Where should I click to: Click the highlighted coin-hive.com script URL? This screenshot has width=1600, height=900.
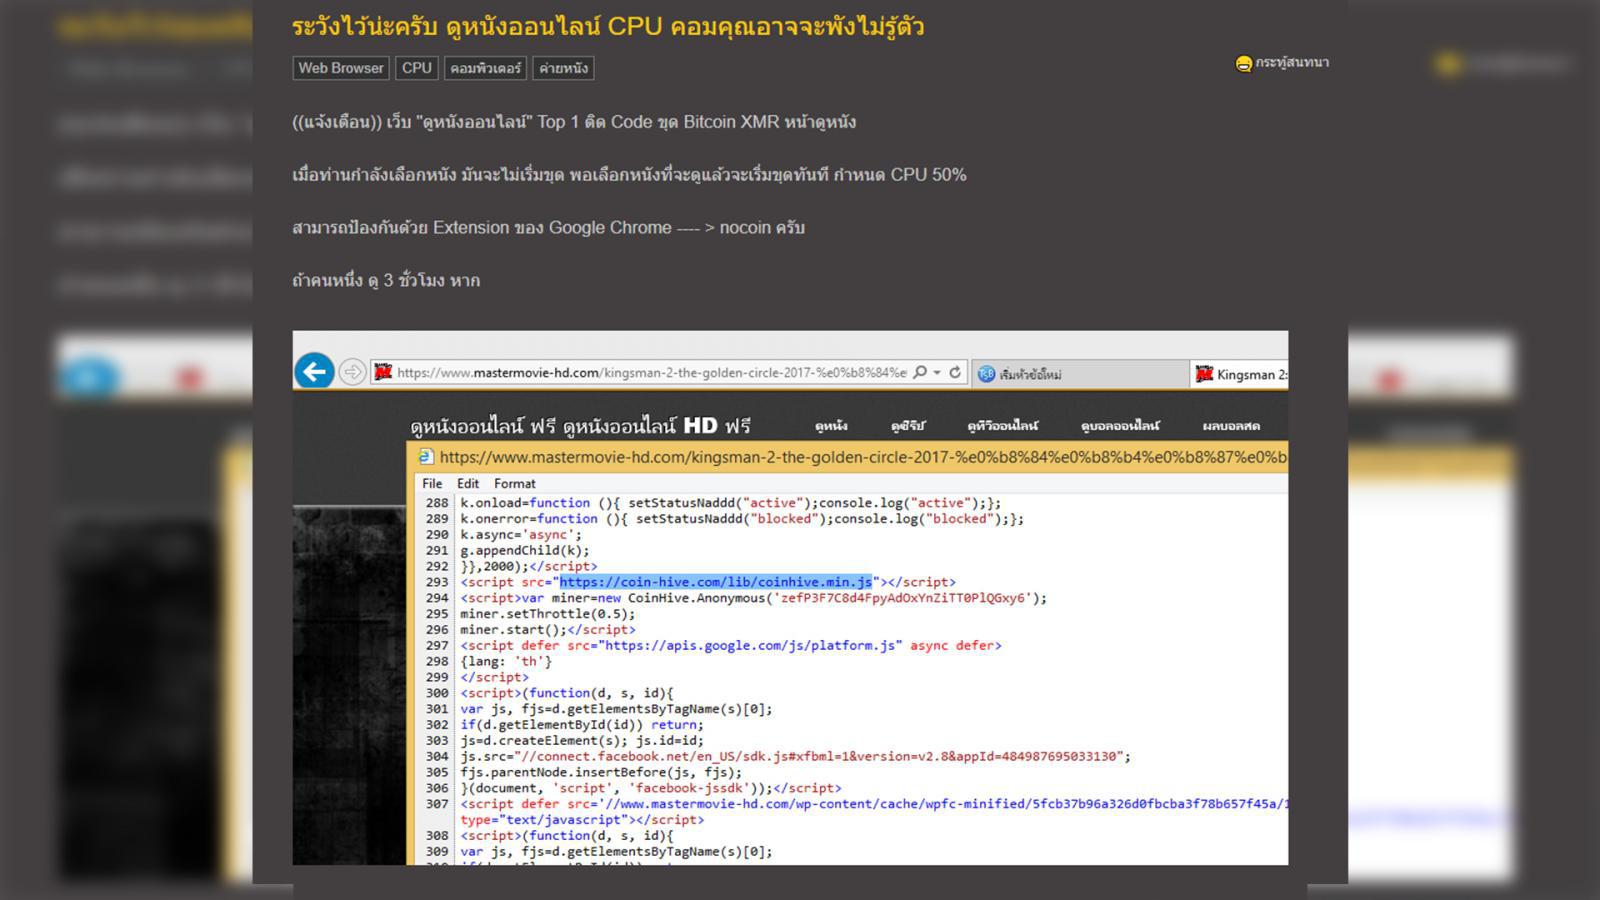click(715, 582)
